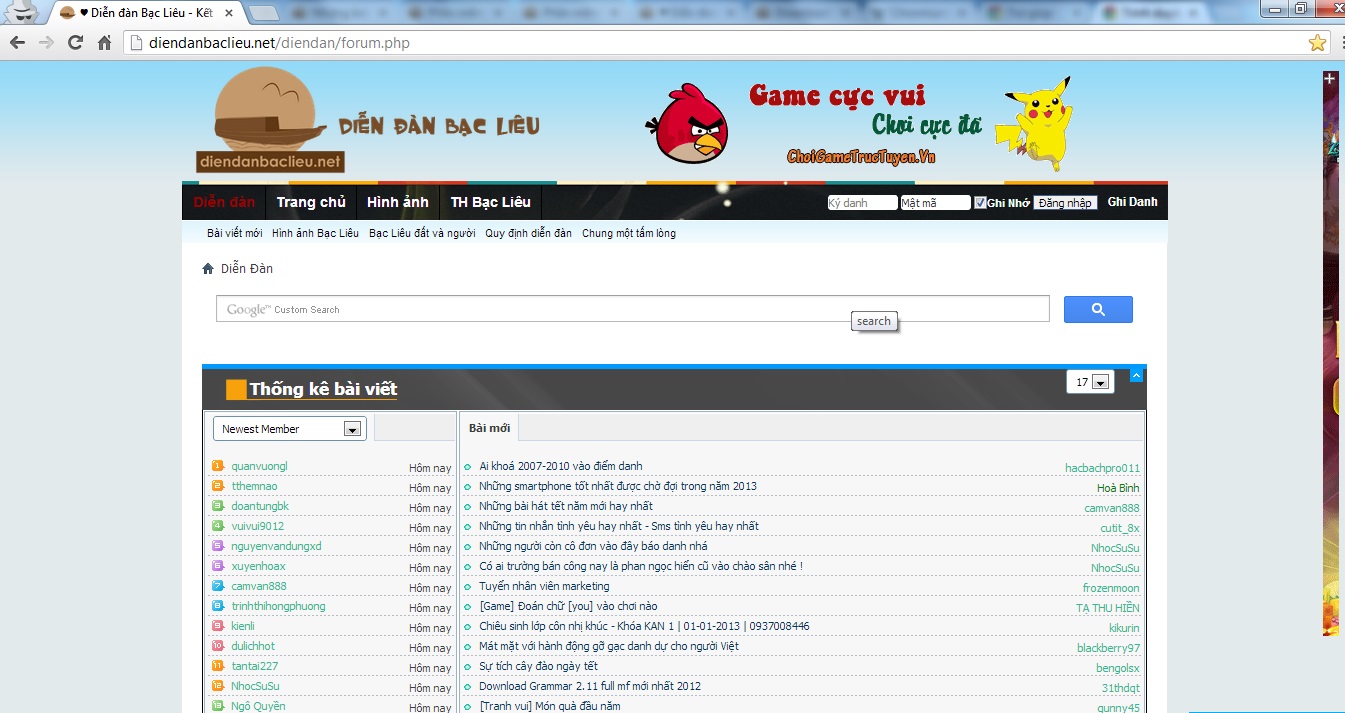Open Quy định diễn đàn link
This screenshot has height=713, width=1345.
[529, 233]
